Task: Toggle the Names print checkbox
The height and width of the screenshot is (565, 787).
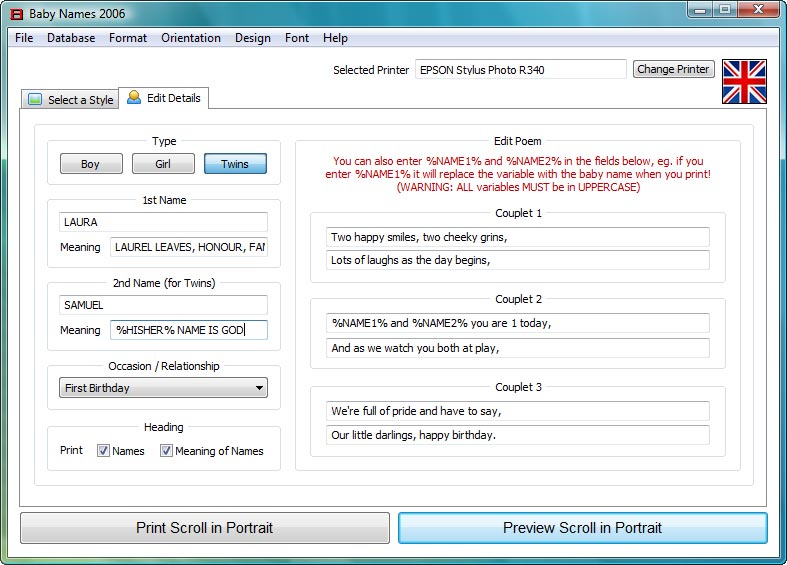Action: point(103,451)
